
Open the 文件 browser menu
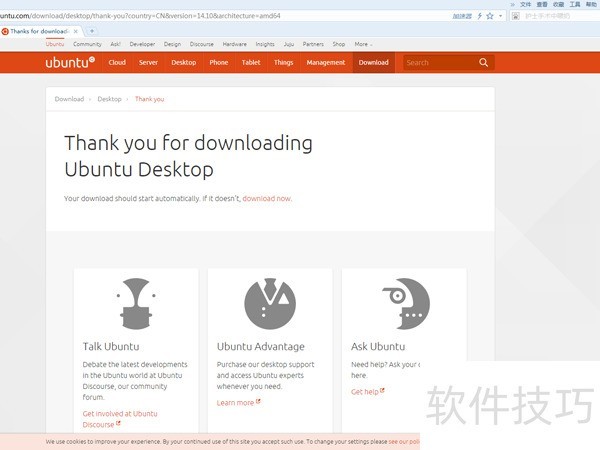coord(526,4)
